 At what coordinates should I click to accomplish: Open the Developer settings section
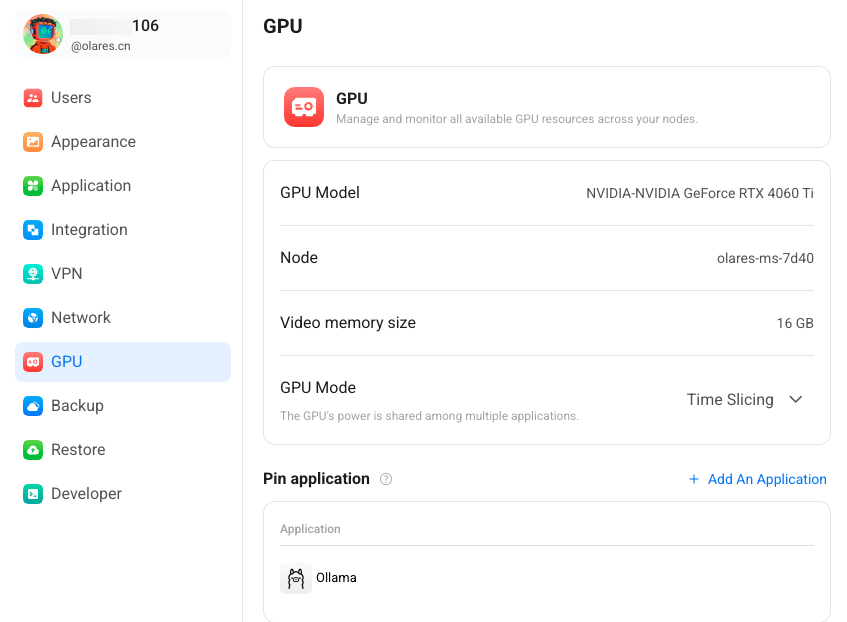[x=86, y=494]
